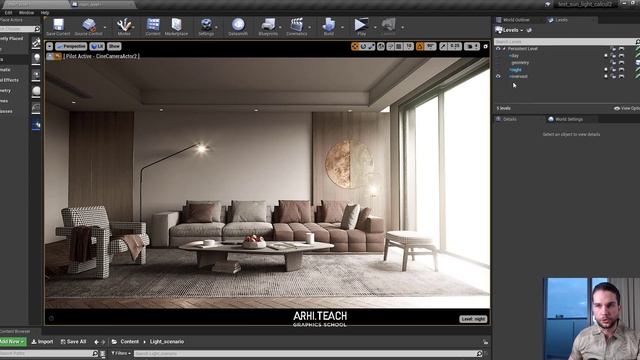
Task: Select the day level row
Action: coord(514,56)
